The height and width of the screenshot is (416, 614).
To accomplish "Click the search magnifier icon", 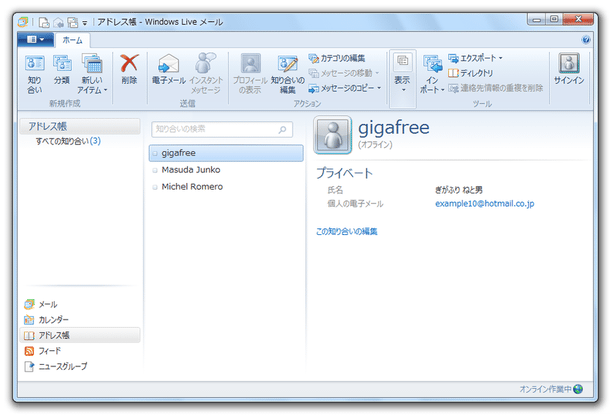I will 282,129.
